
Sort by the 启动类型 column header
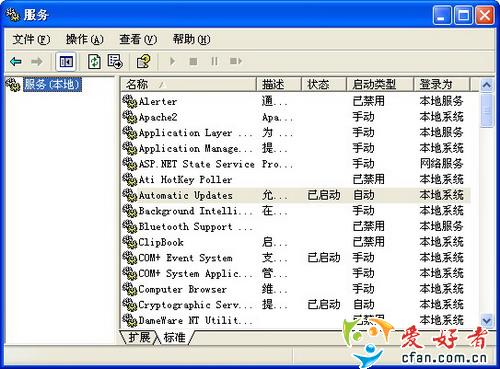380,84
